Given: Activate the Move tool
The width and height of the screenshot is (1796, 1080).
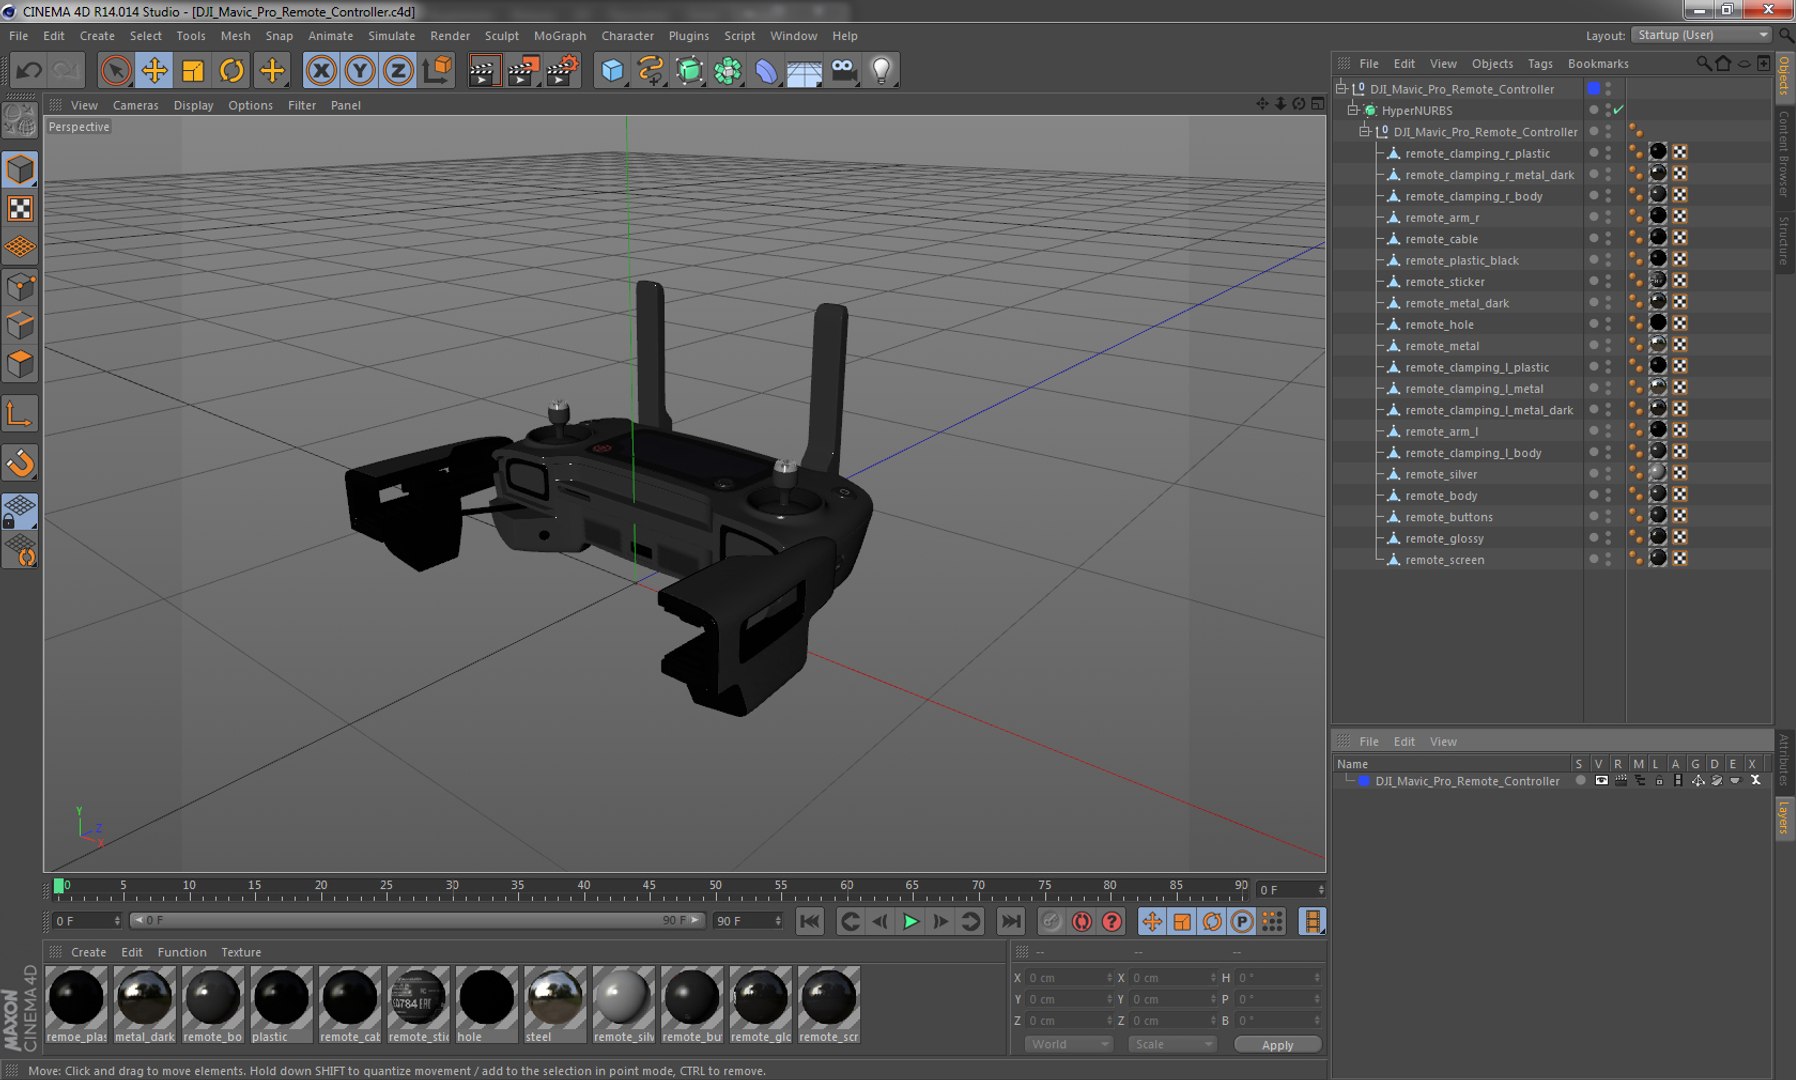Looking at the screenshot, I should tap(155, 70).
